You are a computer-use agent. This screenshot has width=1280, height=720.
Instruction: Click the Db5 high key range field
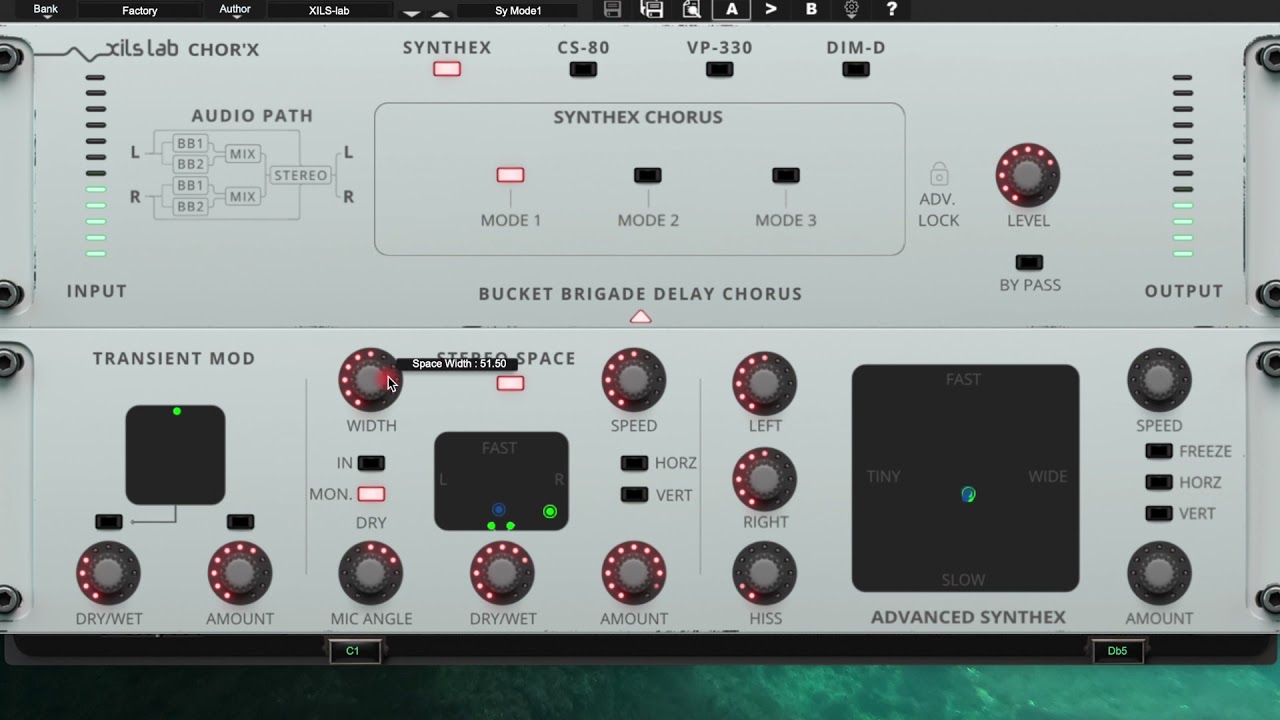coord(1117,651)
